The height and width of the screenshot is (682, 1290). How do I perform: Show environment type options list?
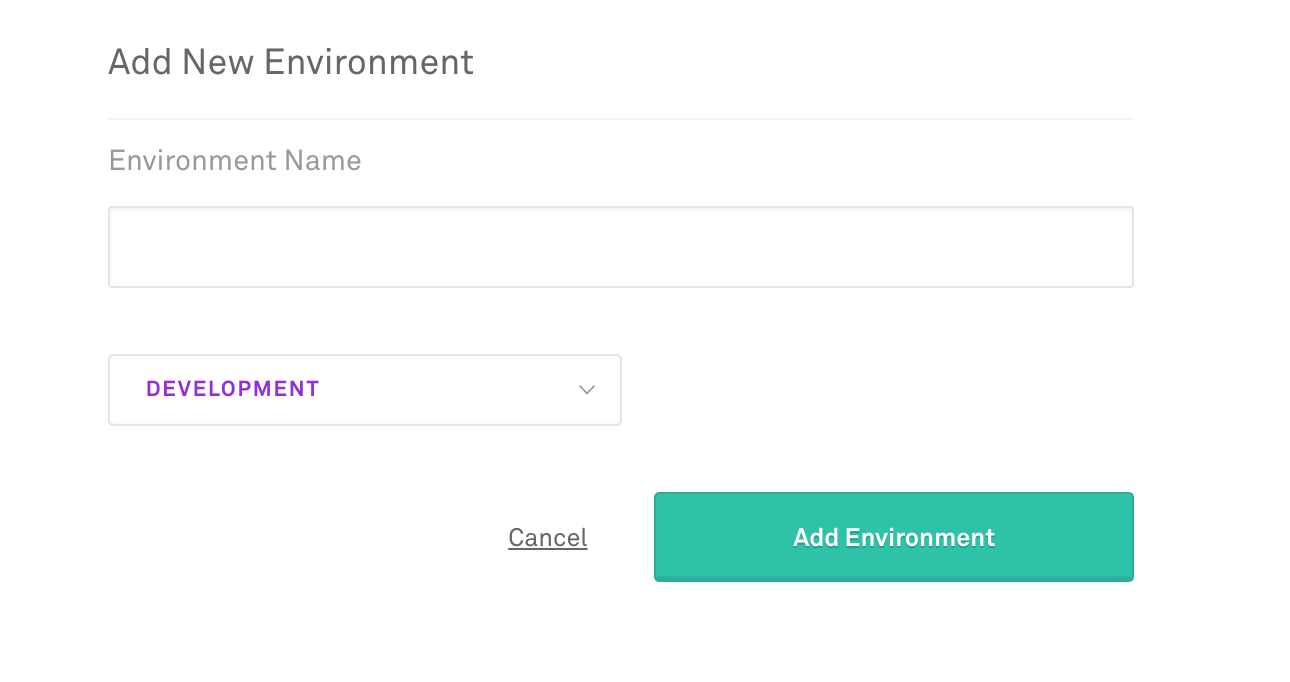pos(364,390)
